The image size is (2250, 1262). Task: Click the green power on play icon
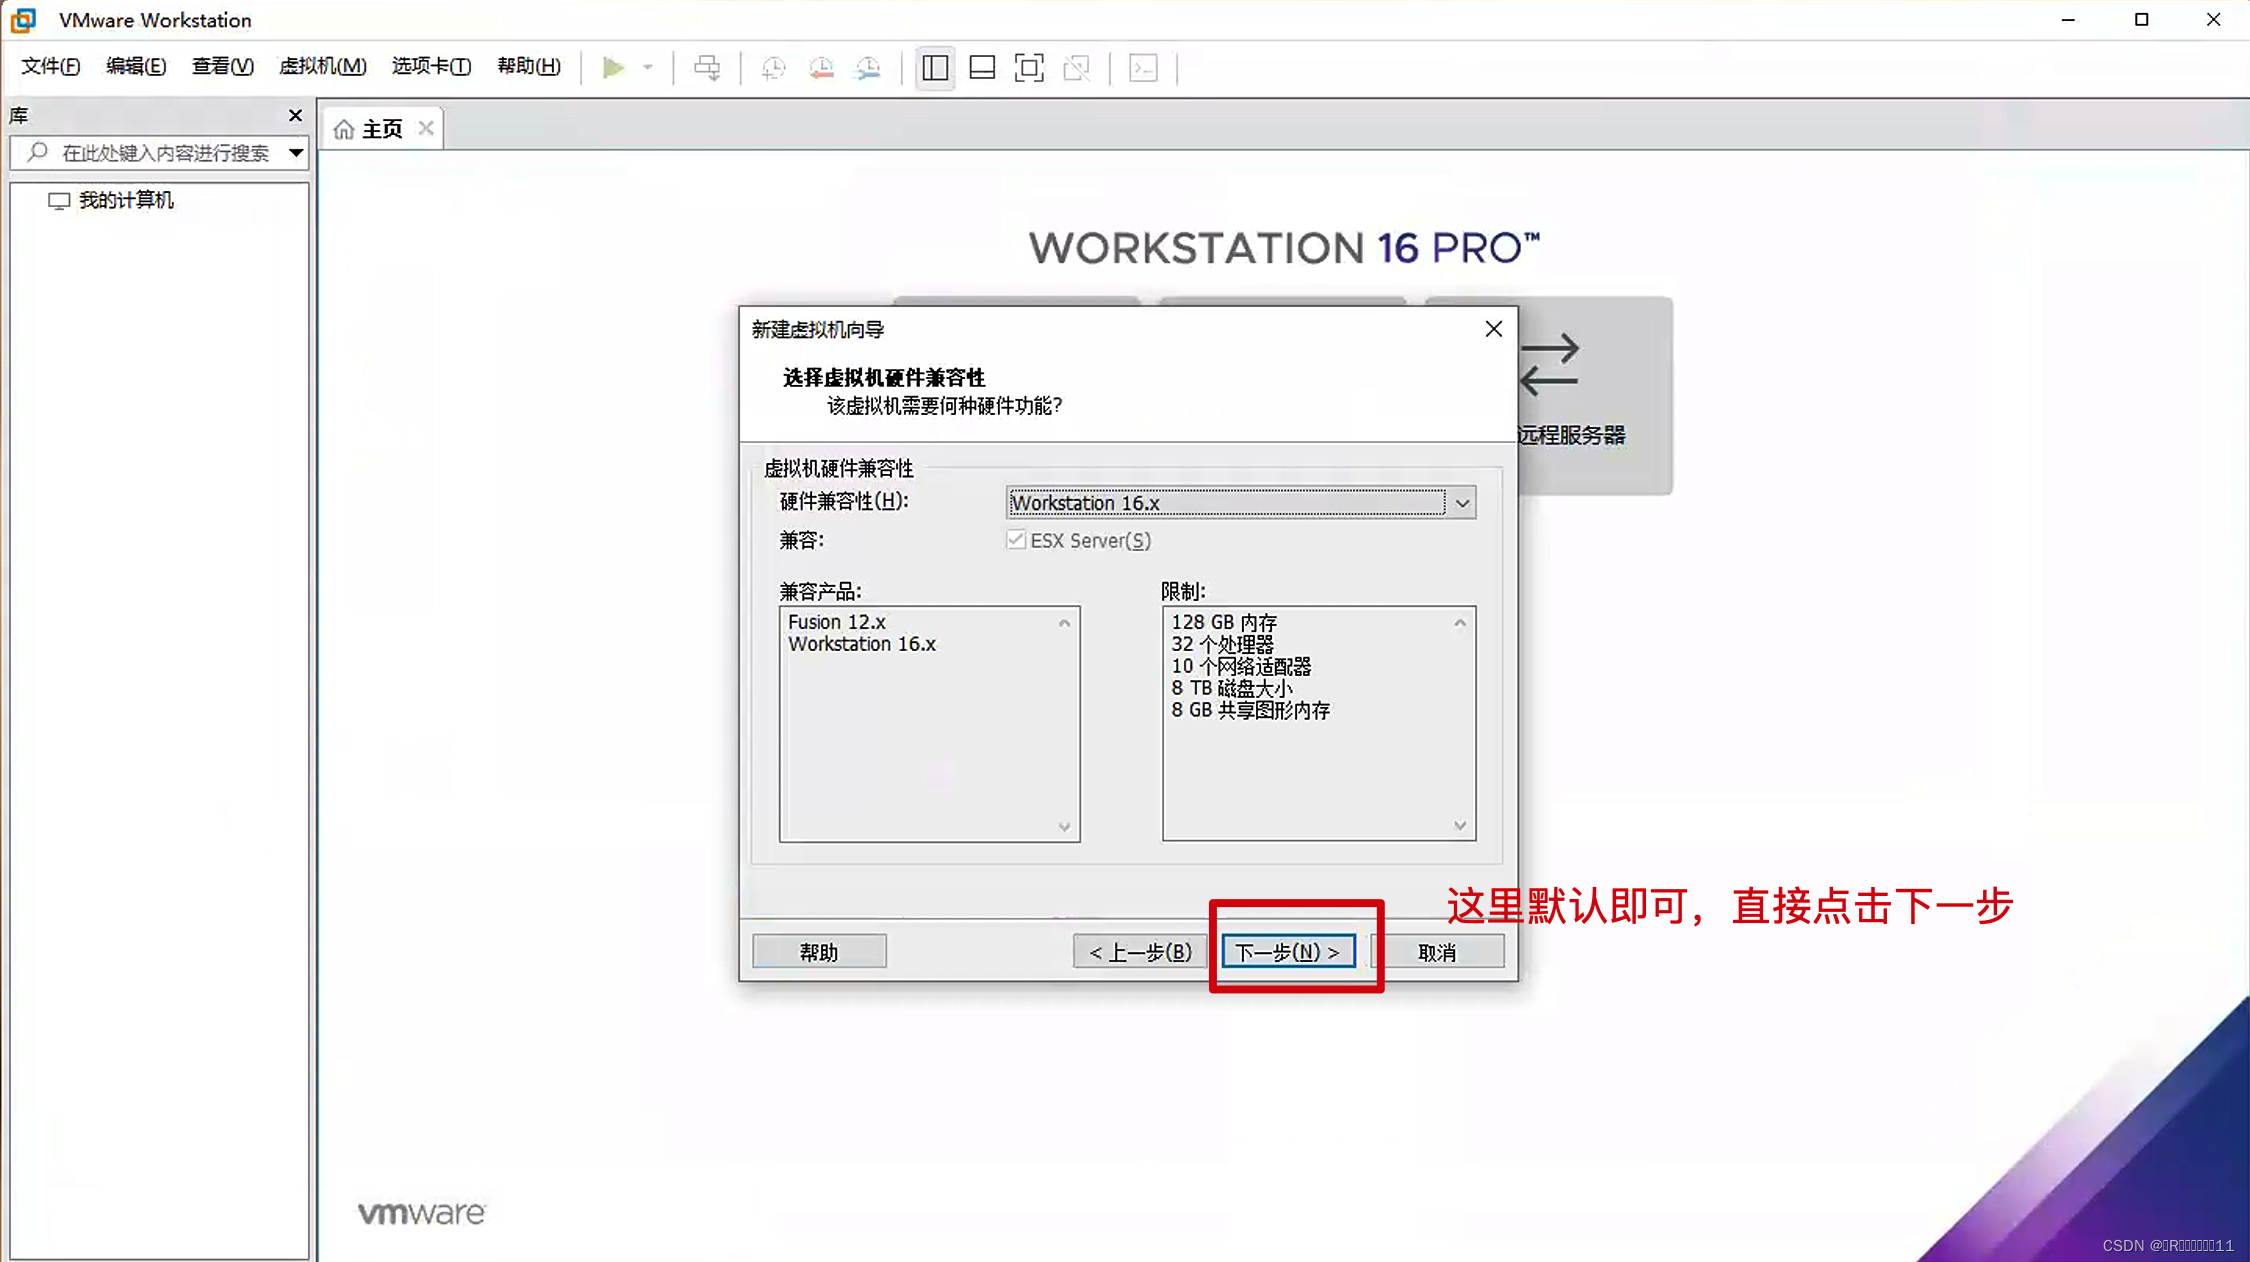tap(613, 67)
